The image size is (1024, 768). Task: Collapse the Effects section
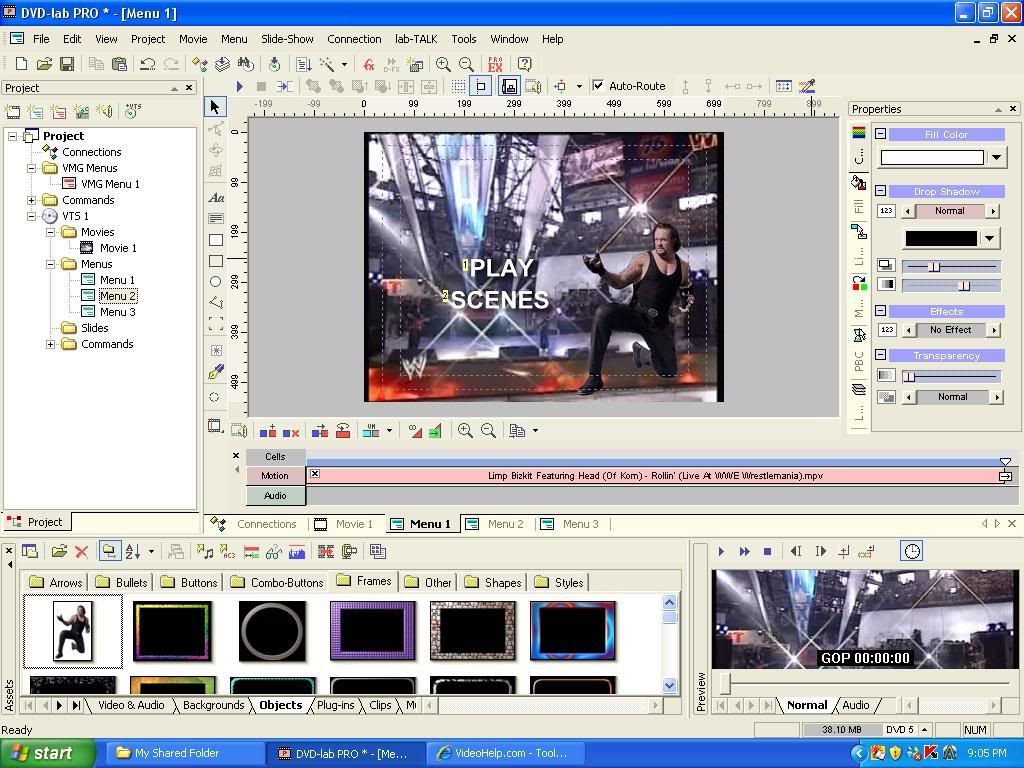tap(880, 311)
